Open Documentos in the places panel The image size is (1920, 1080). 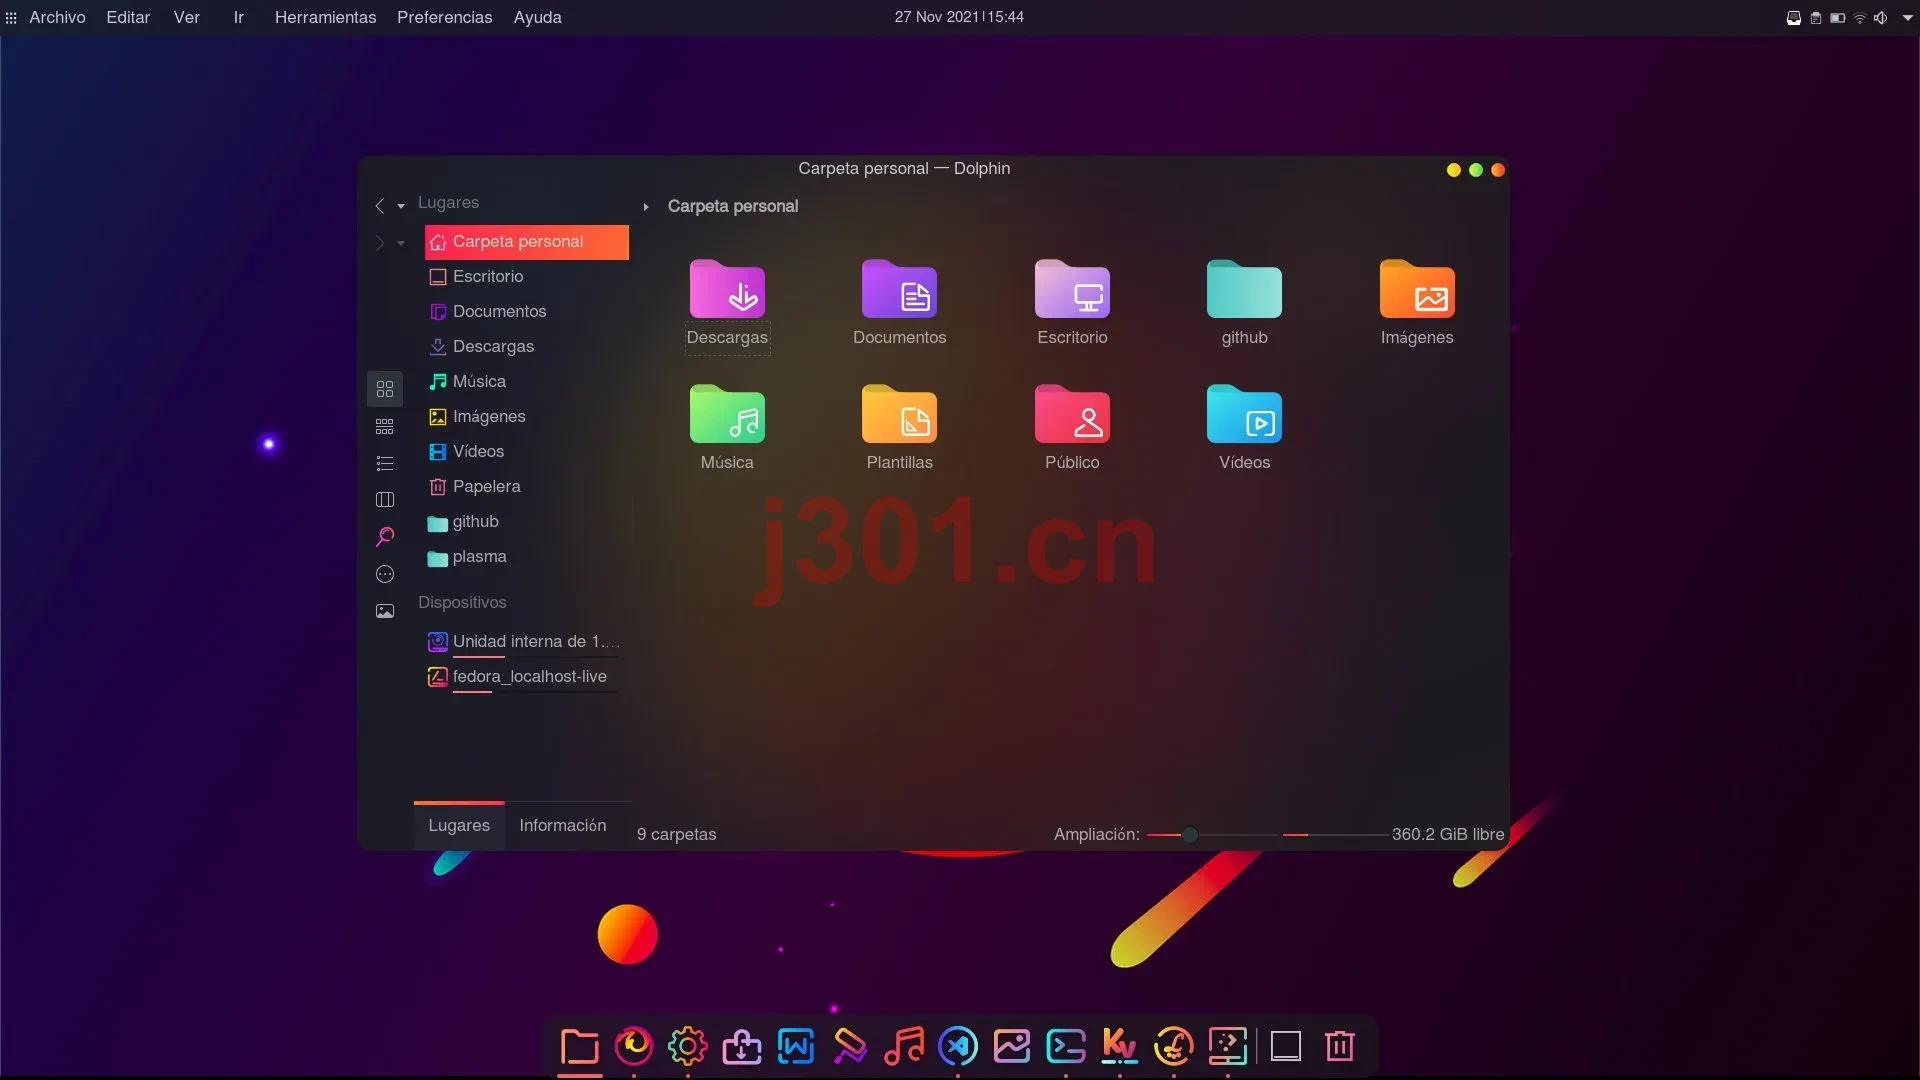tap(527, 312)
